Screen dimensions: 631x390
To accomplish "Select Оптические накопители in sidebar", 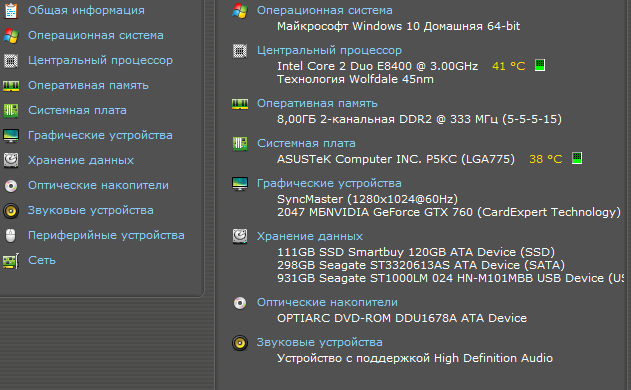I will coord(98,185).
